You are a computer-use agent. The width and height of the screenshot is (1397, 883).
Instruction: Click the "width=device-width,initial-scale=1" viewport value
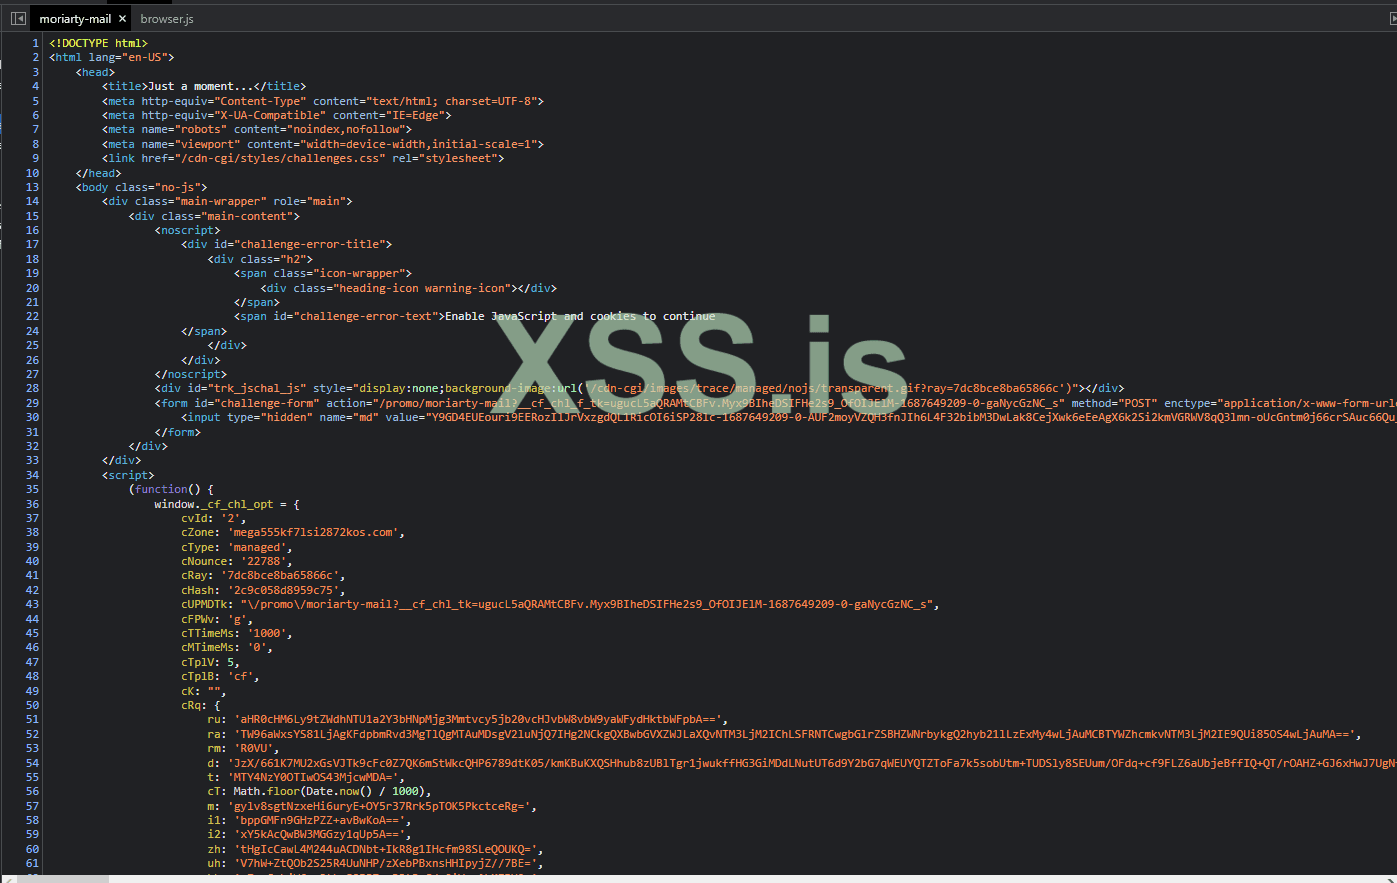419,144
